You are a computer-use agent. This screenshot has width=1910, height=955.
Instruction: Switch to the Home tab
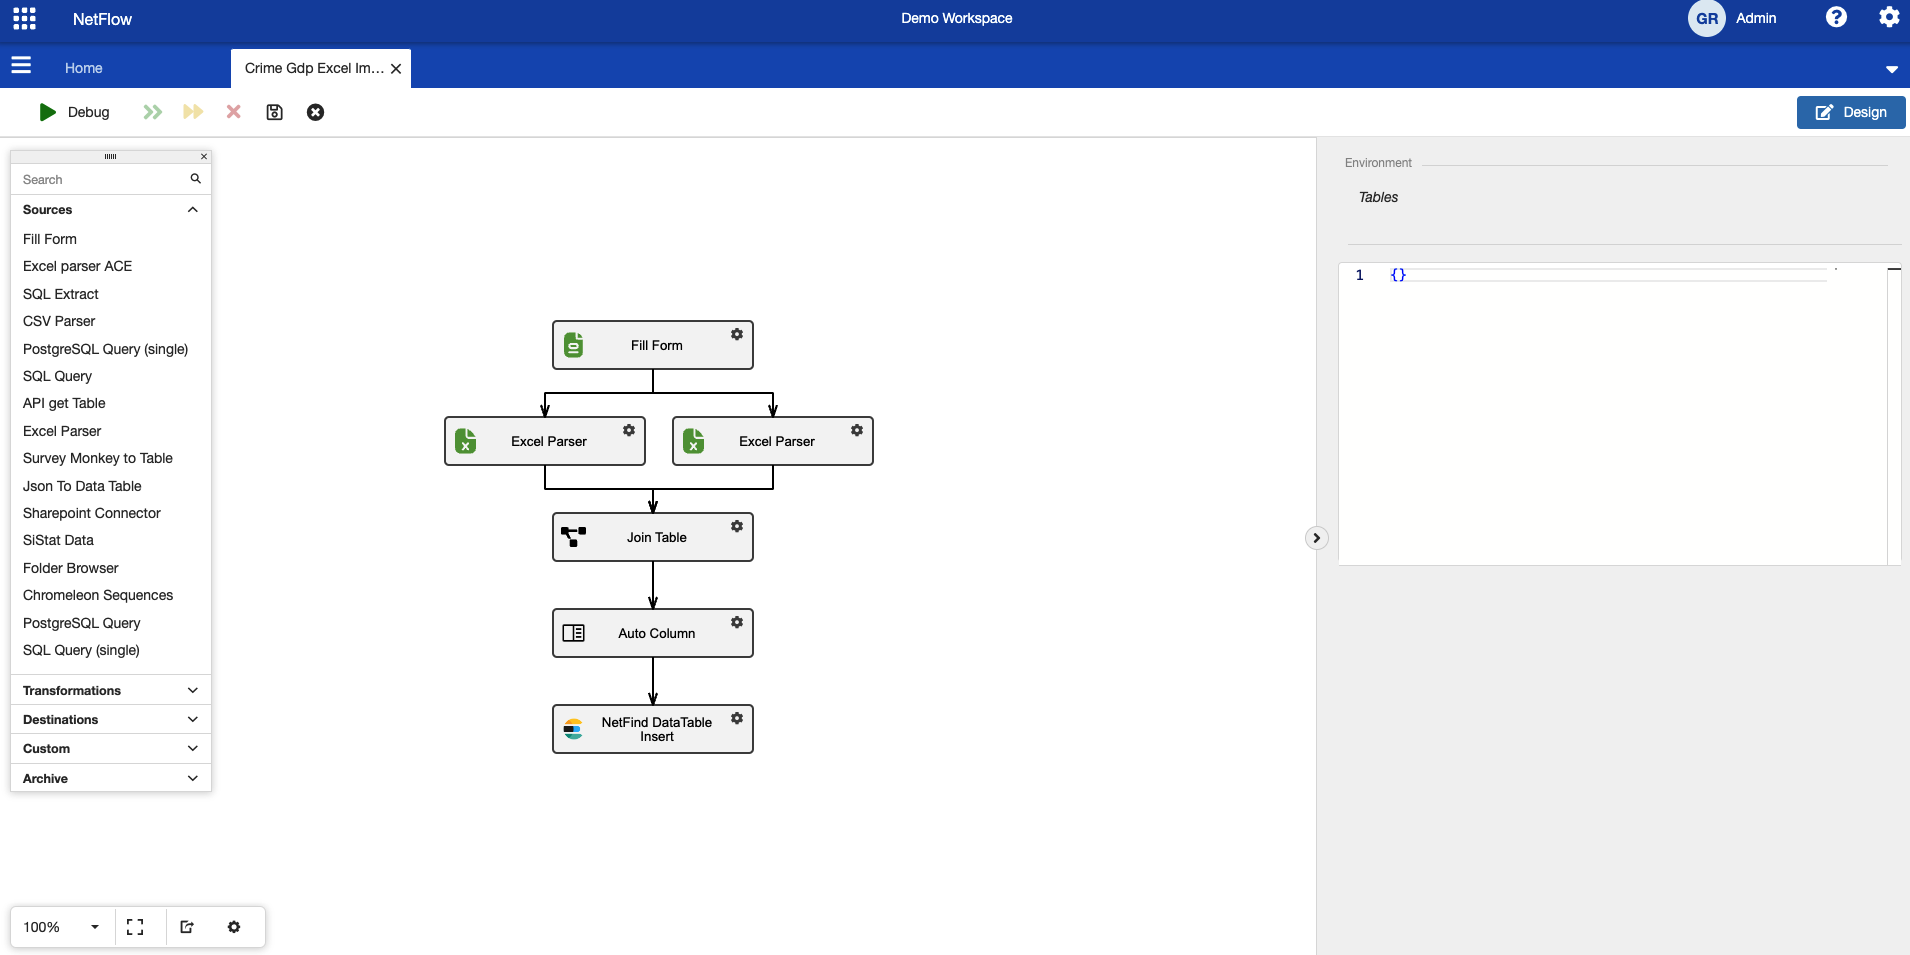coord(84,68)
